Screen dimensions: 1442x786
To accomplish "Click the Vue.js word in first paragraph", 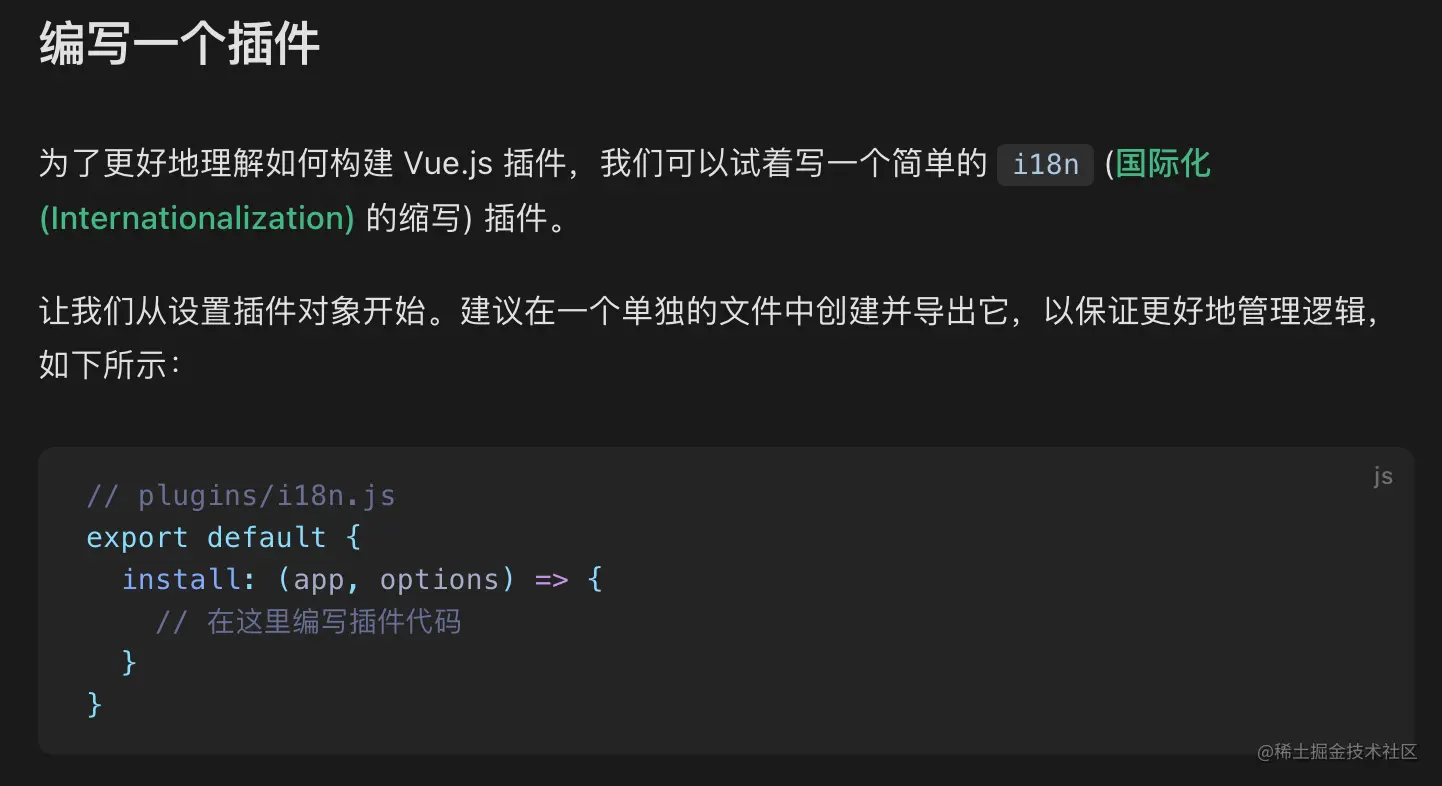I will click(x=448, y=164).
